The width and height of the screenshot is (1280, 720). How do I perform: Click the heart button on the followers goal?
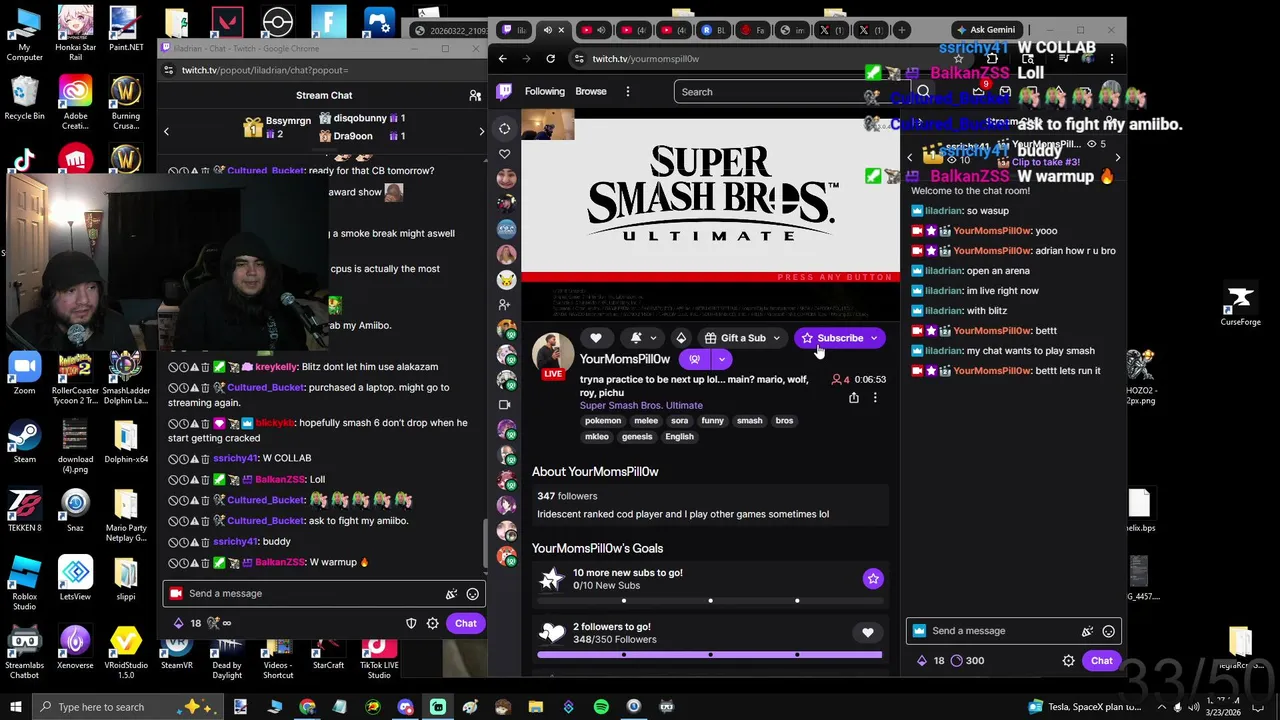pyautogui.click(x=868, y=632)
